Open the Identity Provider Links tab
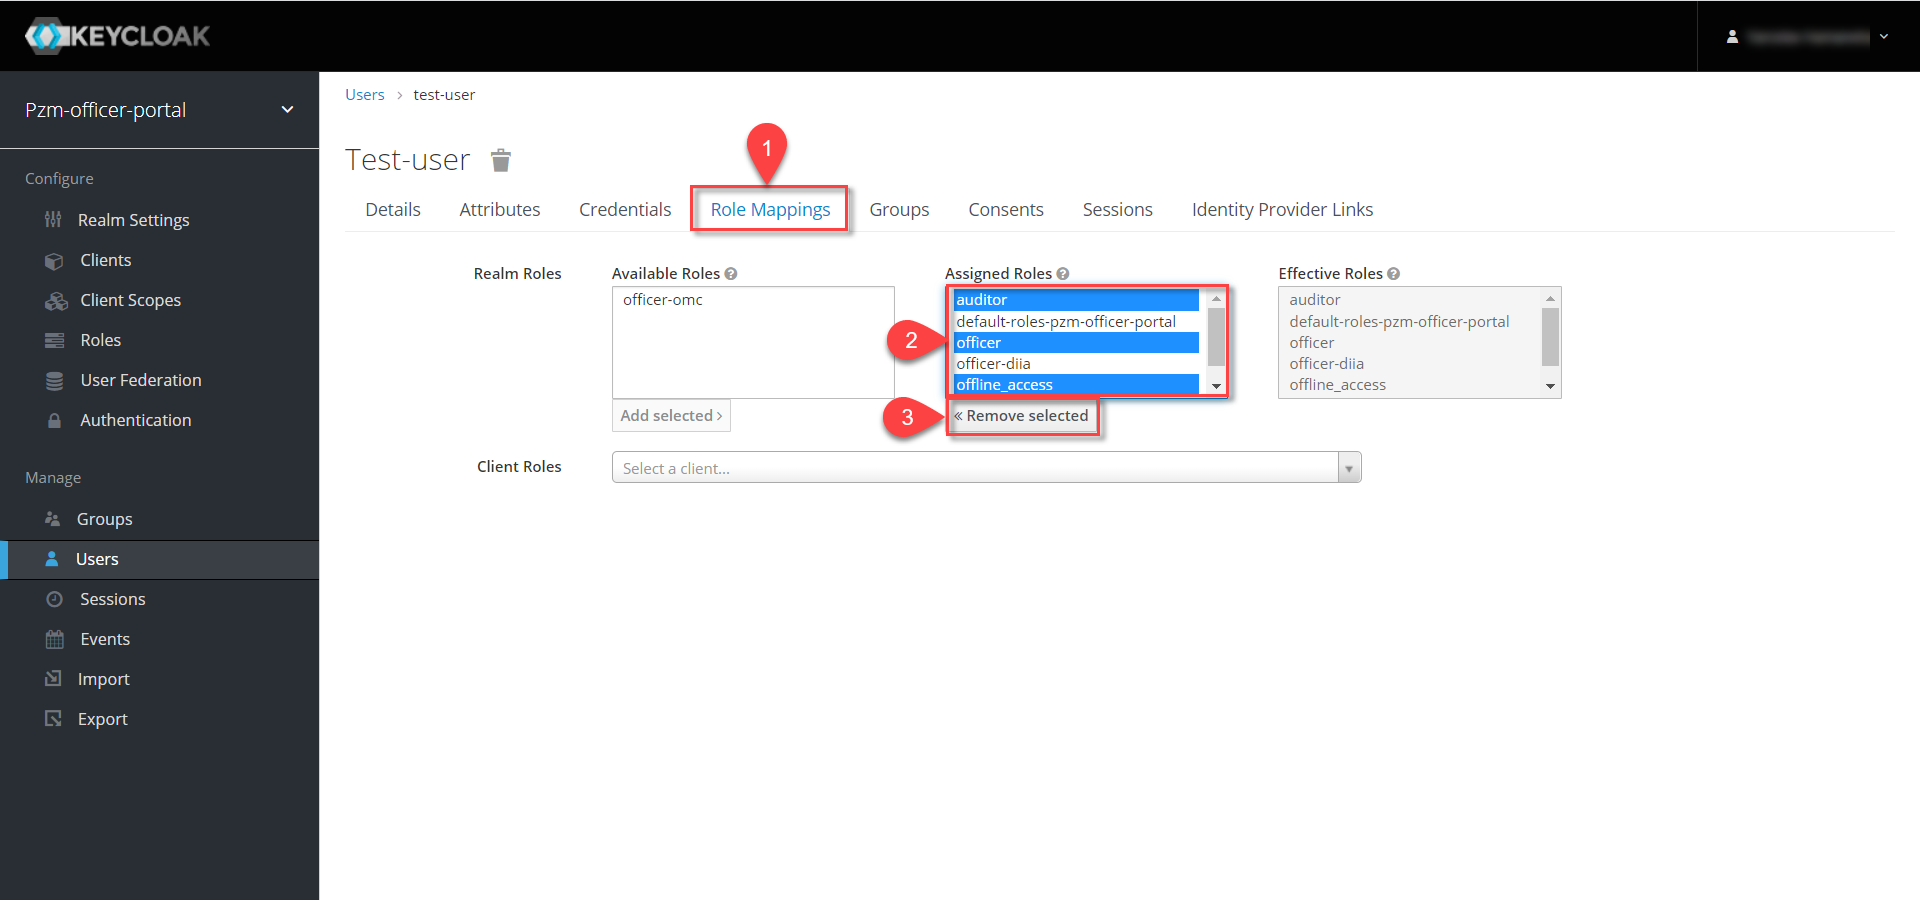This screenshot has width=1920, height=902. pyautogui.click(x=1282, y=210)
